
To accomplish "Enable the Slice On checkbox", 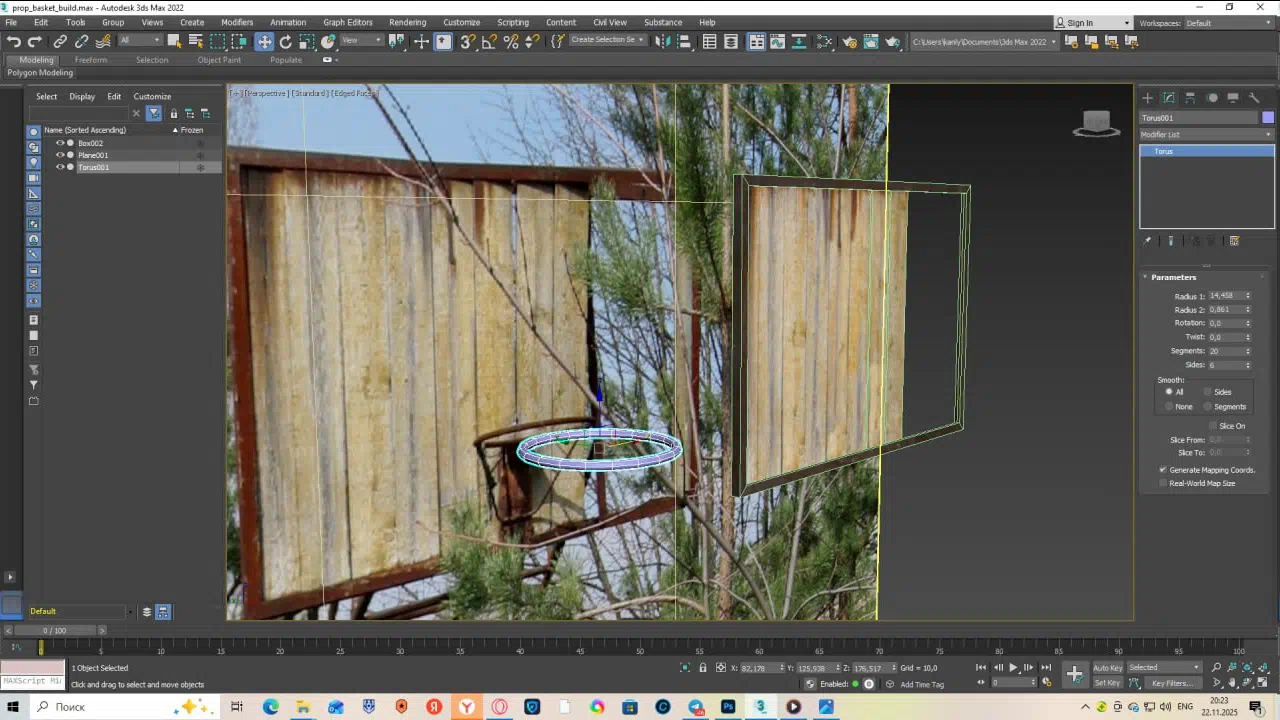I will (x=1212, y=426).
